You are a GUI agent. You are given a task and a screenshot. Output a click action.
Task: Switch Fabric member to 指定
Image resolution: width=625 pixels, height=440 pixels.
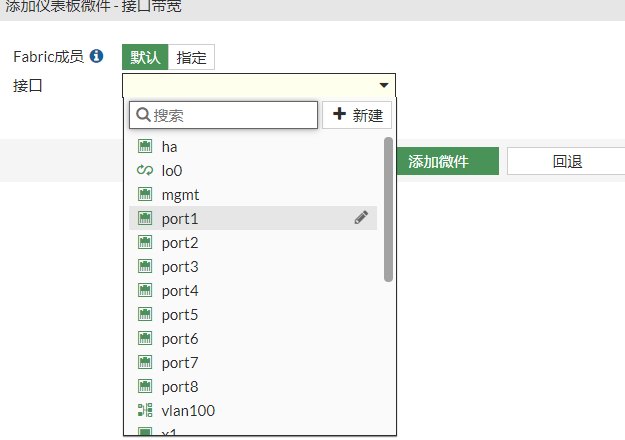191,57
